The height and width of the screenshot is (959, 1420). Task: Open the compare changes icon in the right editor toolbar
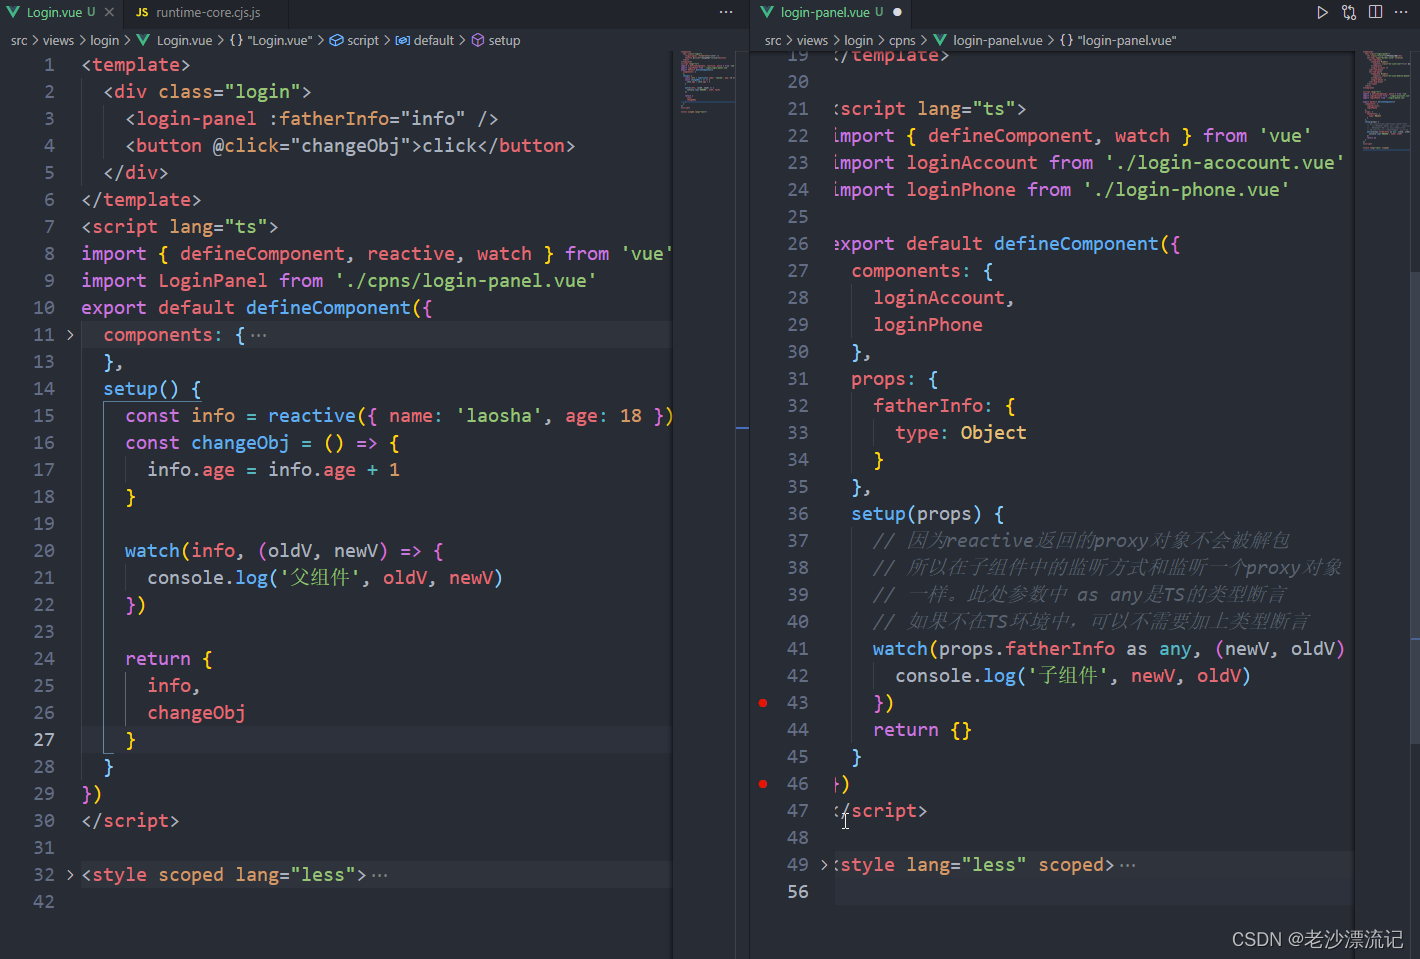tap(1349, 12)
